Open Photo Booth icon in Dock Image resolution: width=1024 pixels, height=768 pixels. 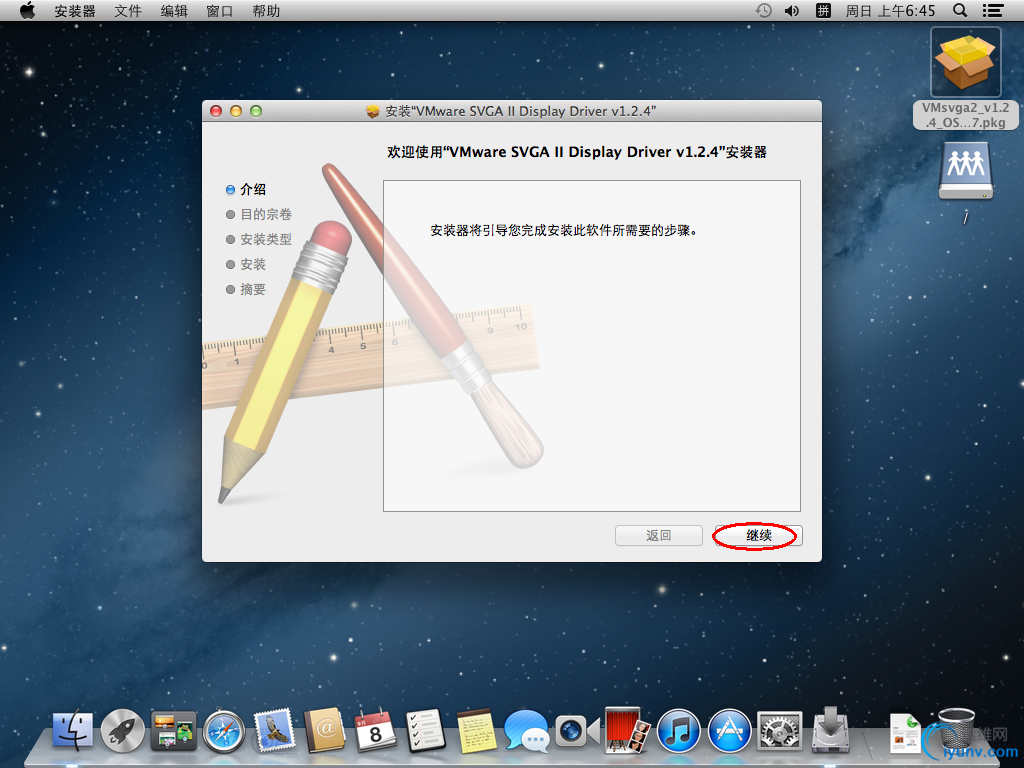pyautogui.click(x=628, y=730)
